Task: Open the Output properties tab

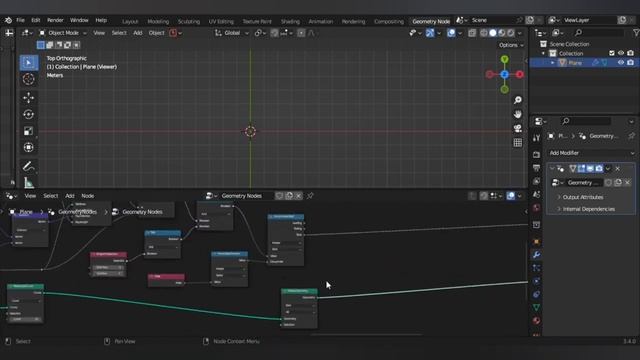Action: [x=536, y=168]
